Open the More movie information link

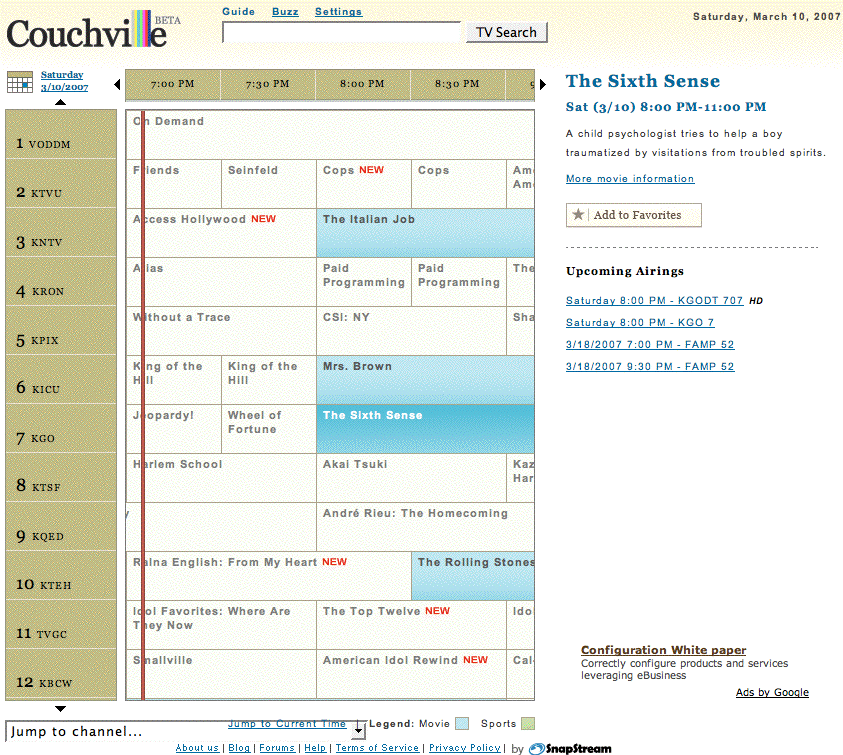[629, 179]
